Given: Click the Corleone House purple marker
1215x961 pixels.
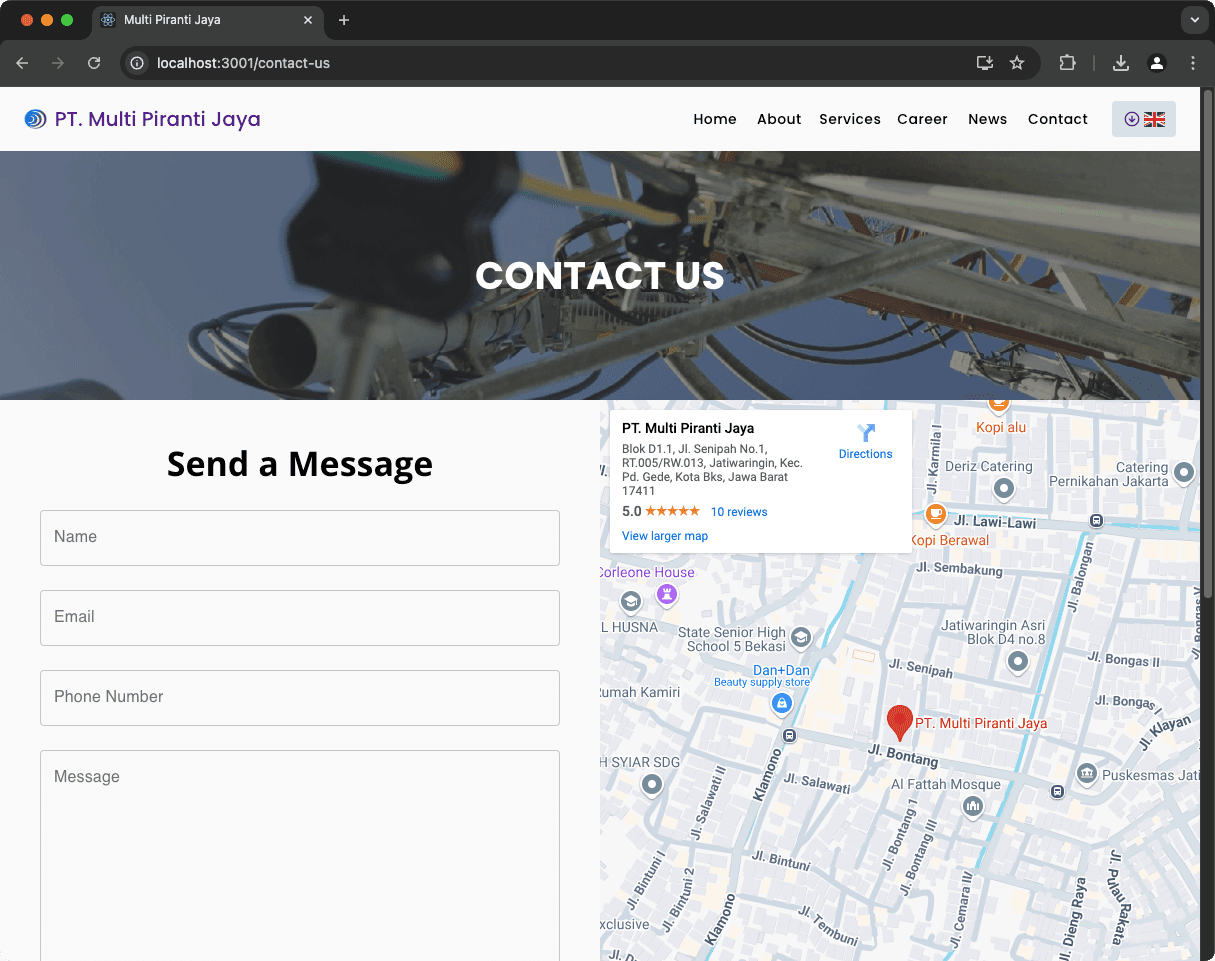Looking at the screenshot, I should [x=667, y=595].
